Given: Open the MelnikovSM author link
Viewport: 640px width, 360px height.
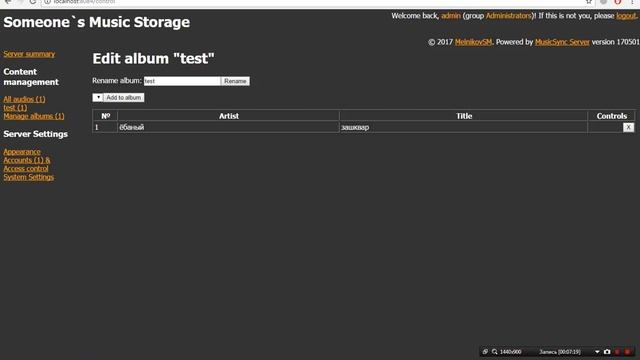Looking at the screenshot, I should click(473, 42).
